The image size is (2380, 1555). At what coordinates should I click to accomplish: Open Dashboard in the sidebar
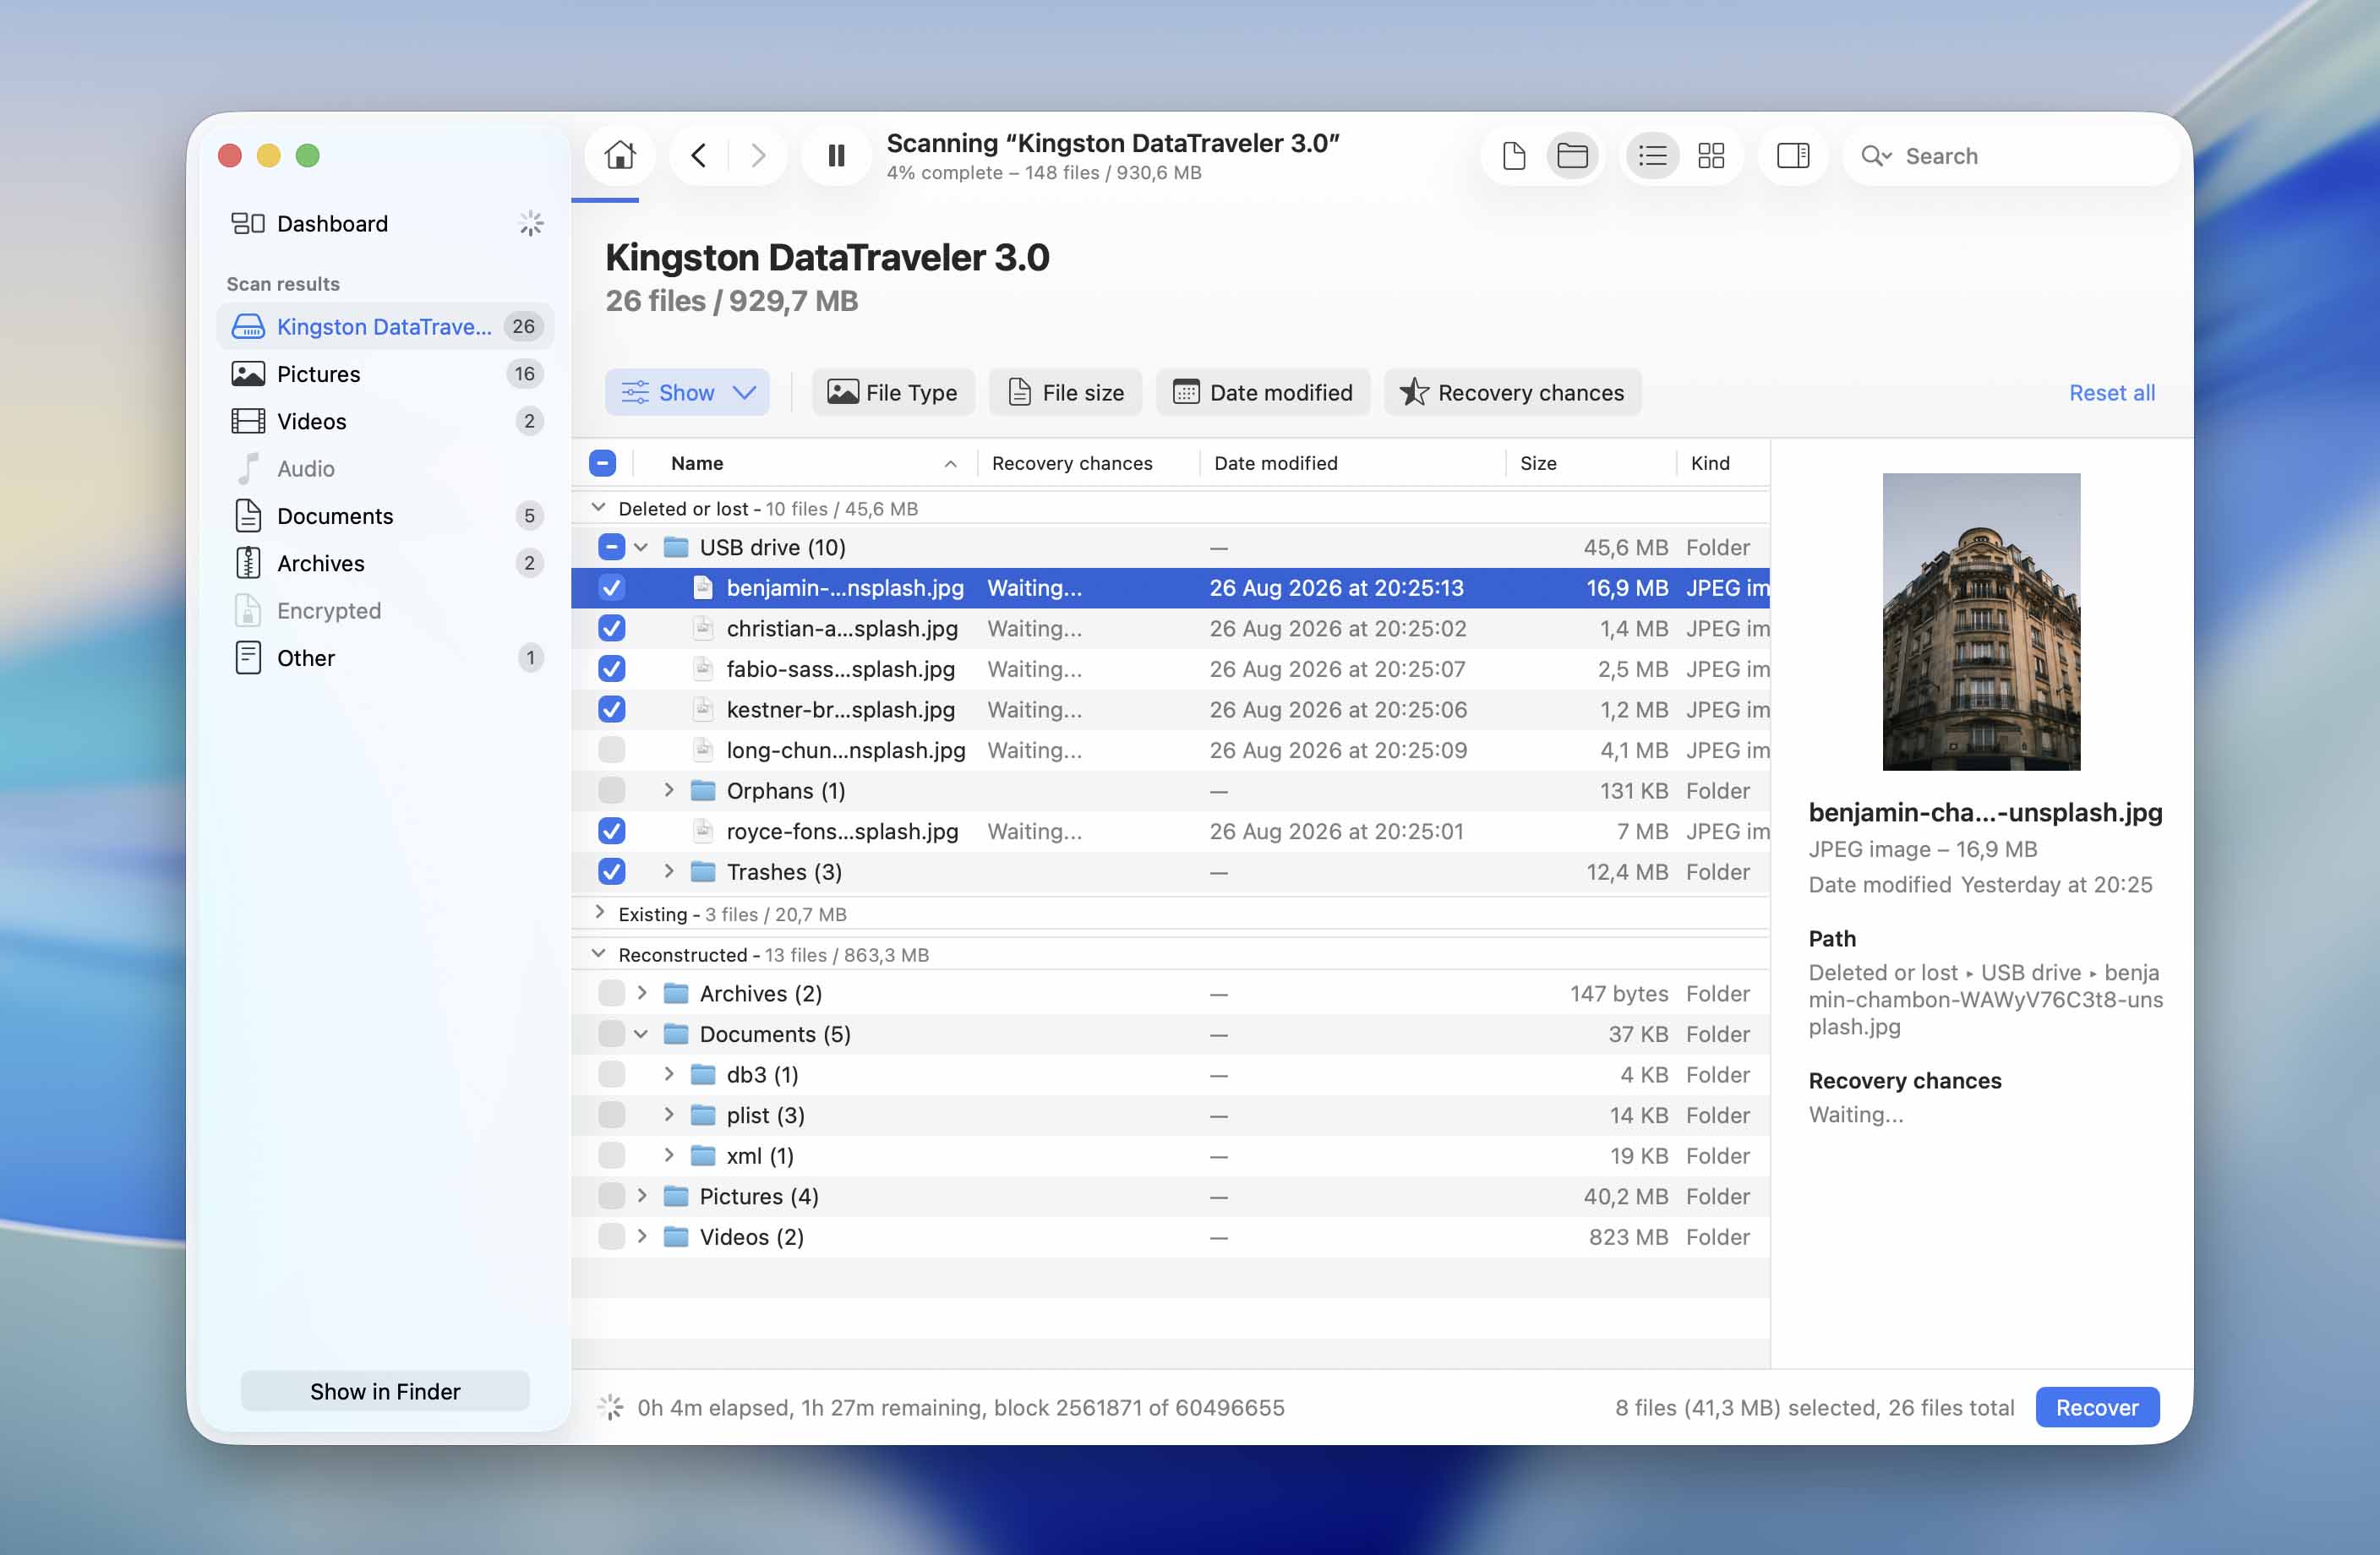tap(385, 223)
